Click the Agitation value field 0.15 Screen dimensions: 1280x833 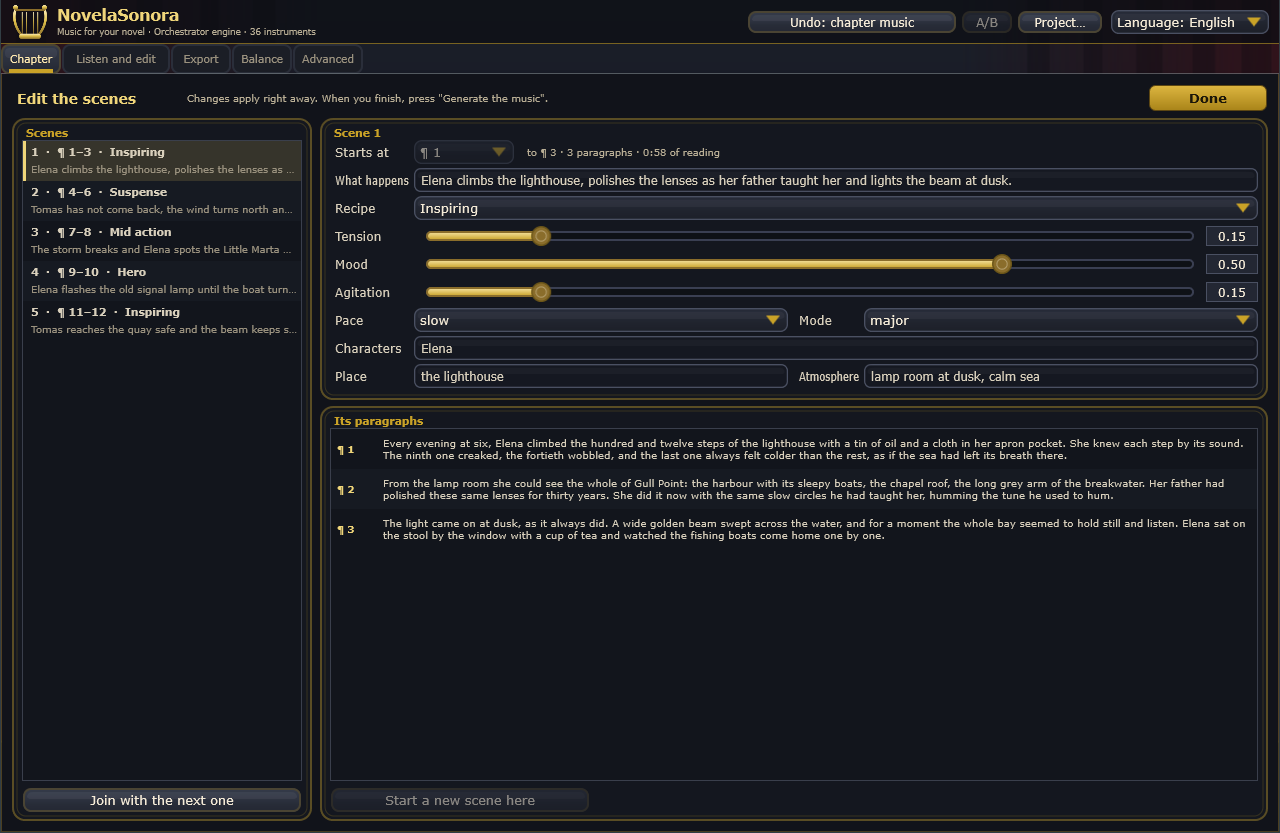(x=1232, y=292)
